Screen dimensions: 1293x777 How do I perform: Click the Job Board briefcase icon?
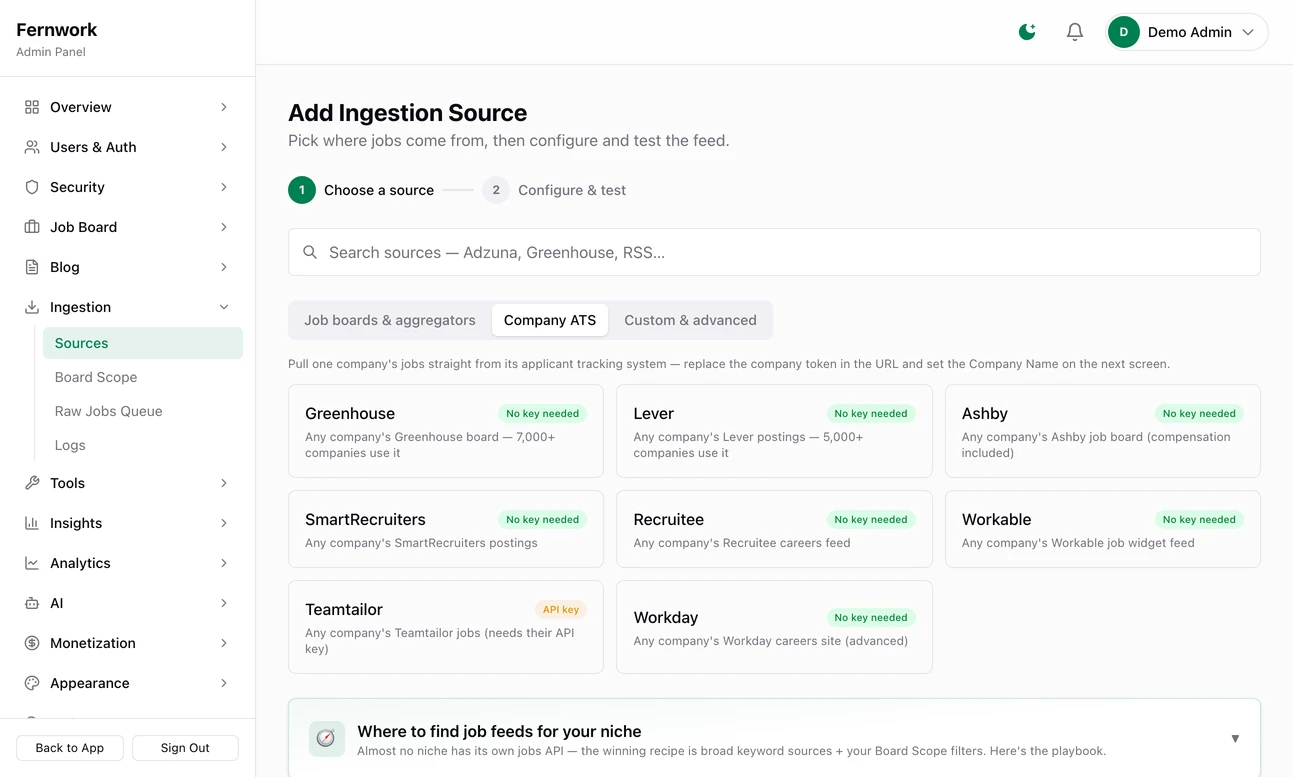32,227
